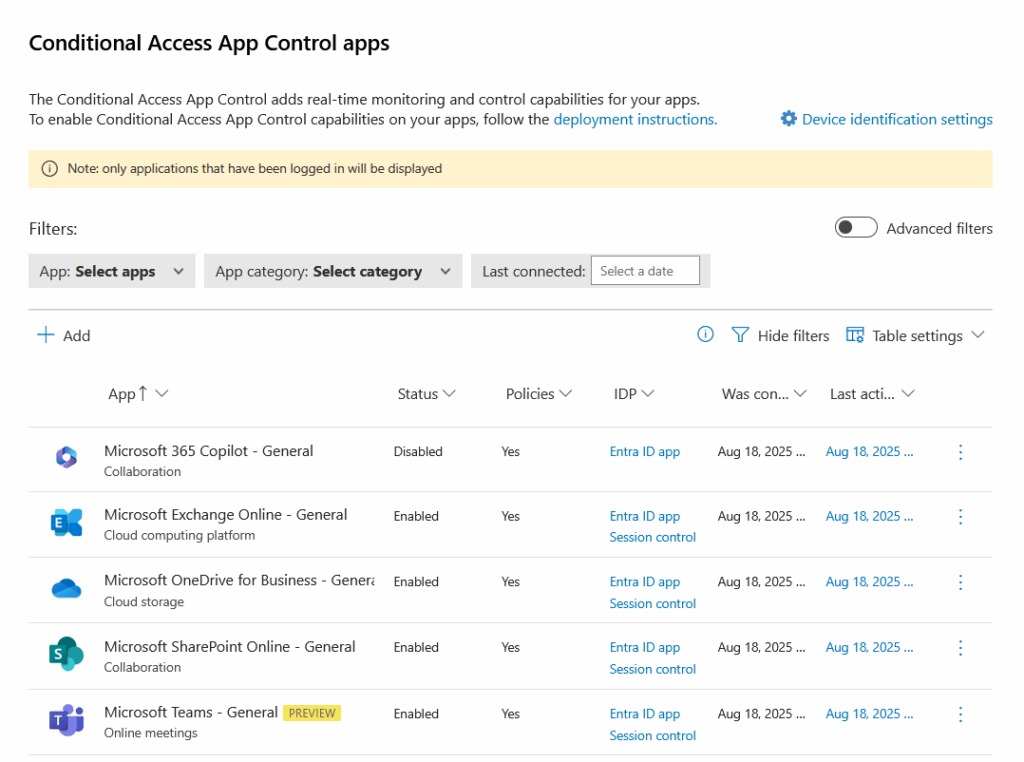Open Session control link for Exchange Online
Screen dimensions: 1024x762
[653, 537]
